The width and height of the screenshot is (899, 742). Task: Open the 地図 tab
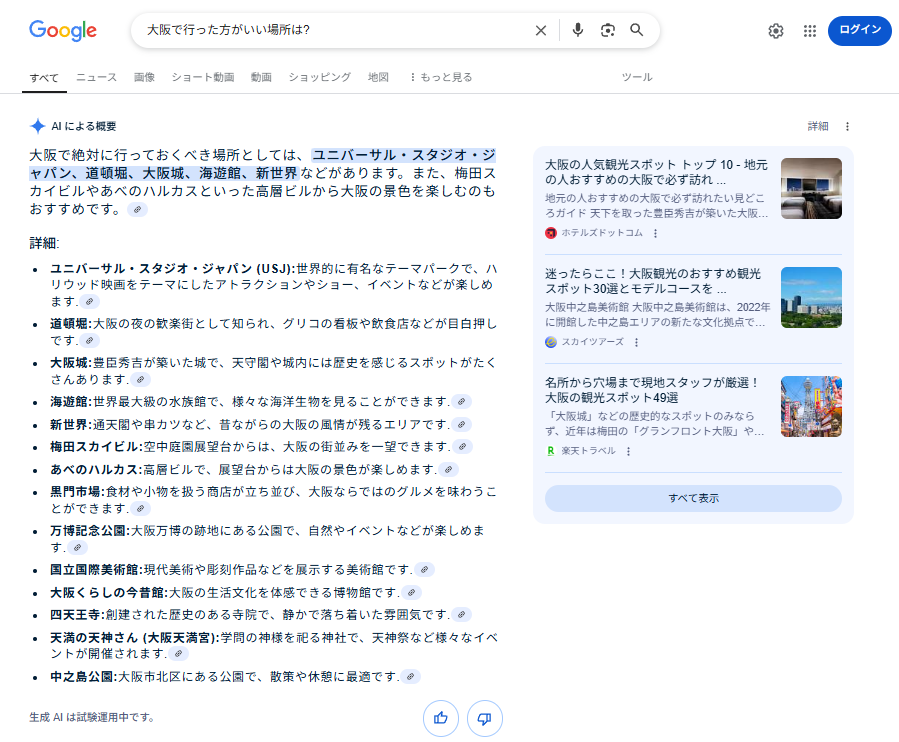pyautogui.click(x=378, y=77)
